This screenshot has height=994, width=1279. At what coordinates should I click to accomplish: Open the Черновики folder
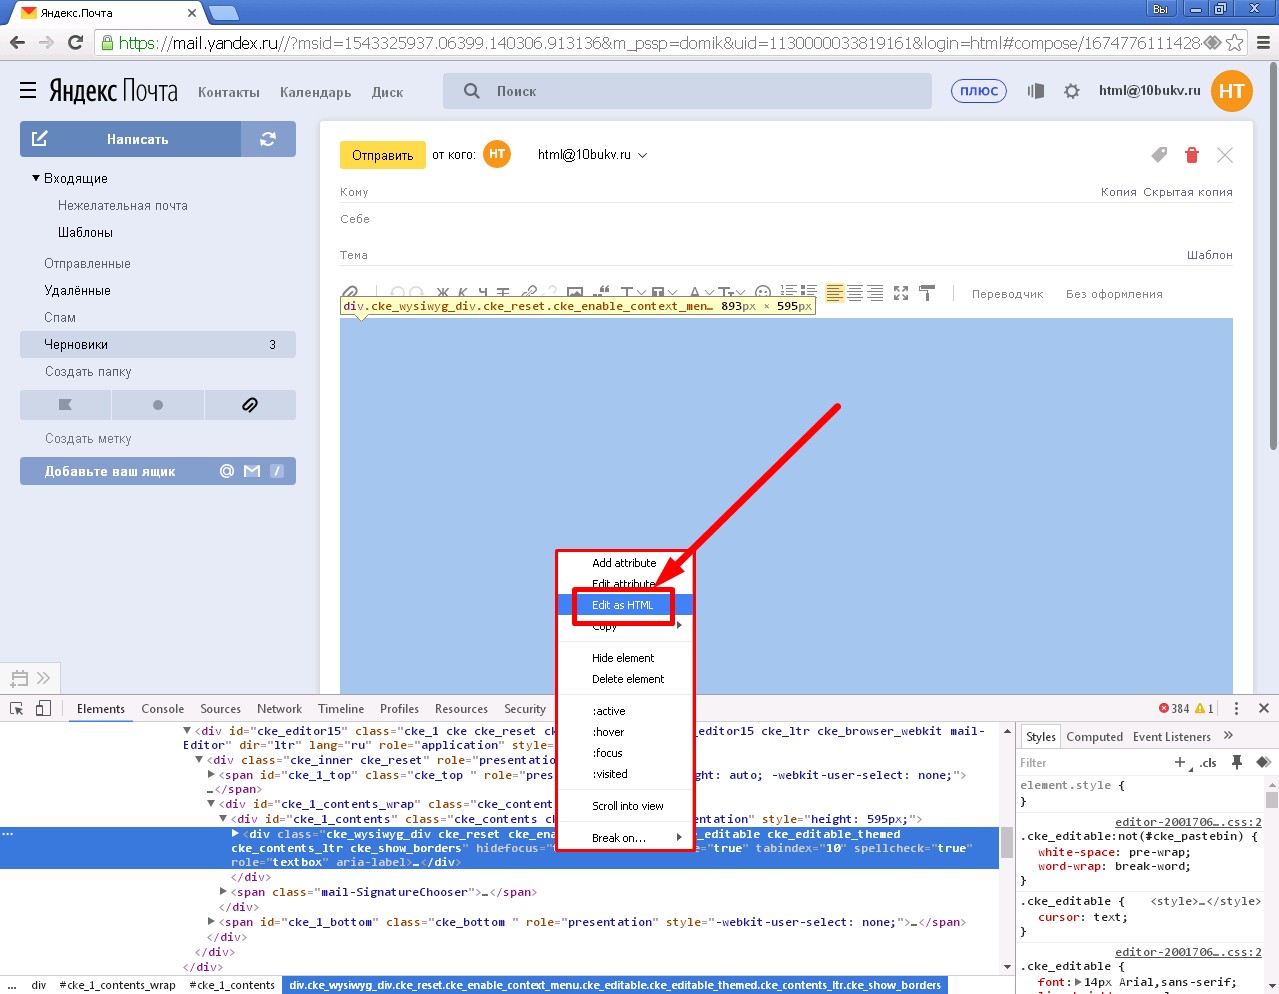(158, 344)
